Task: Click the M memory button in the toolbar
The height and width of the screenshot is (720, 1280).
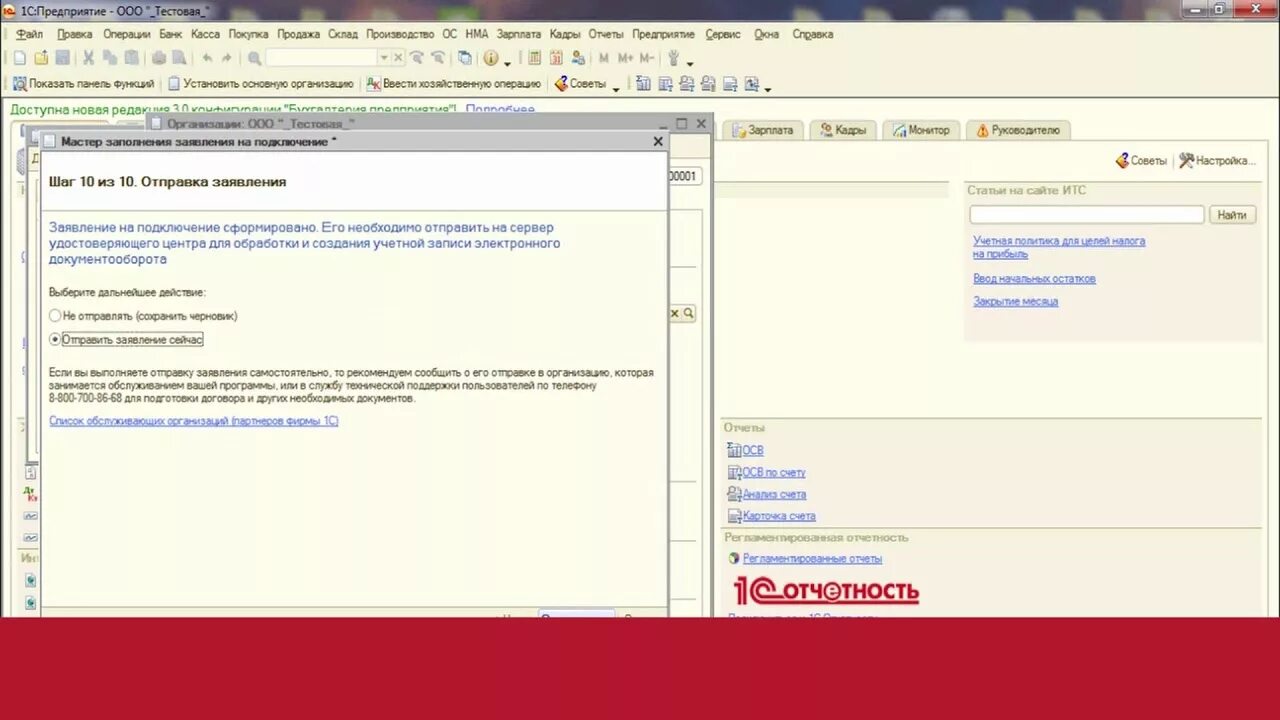Action: click(603, 58)
